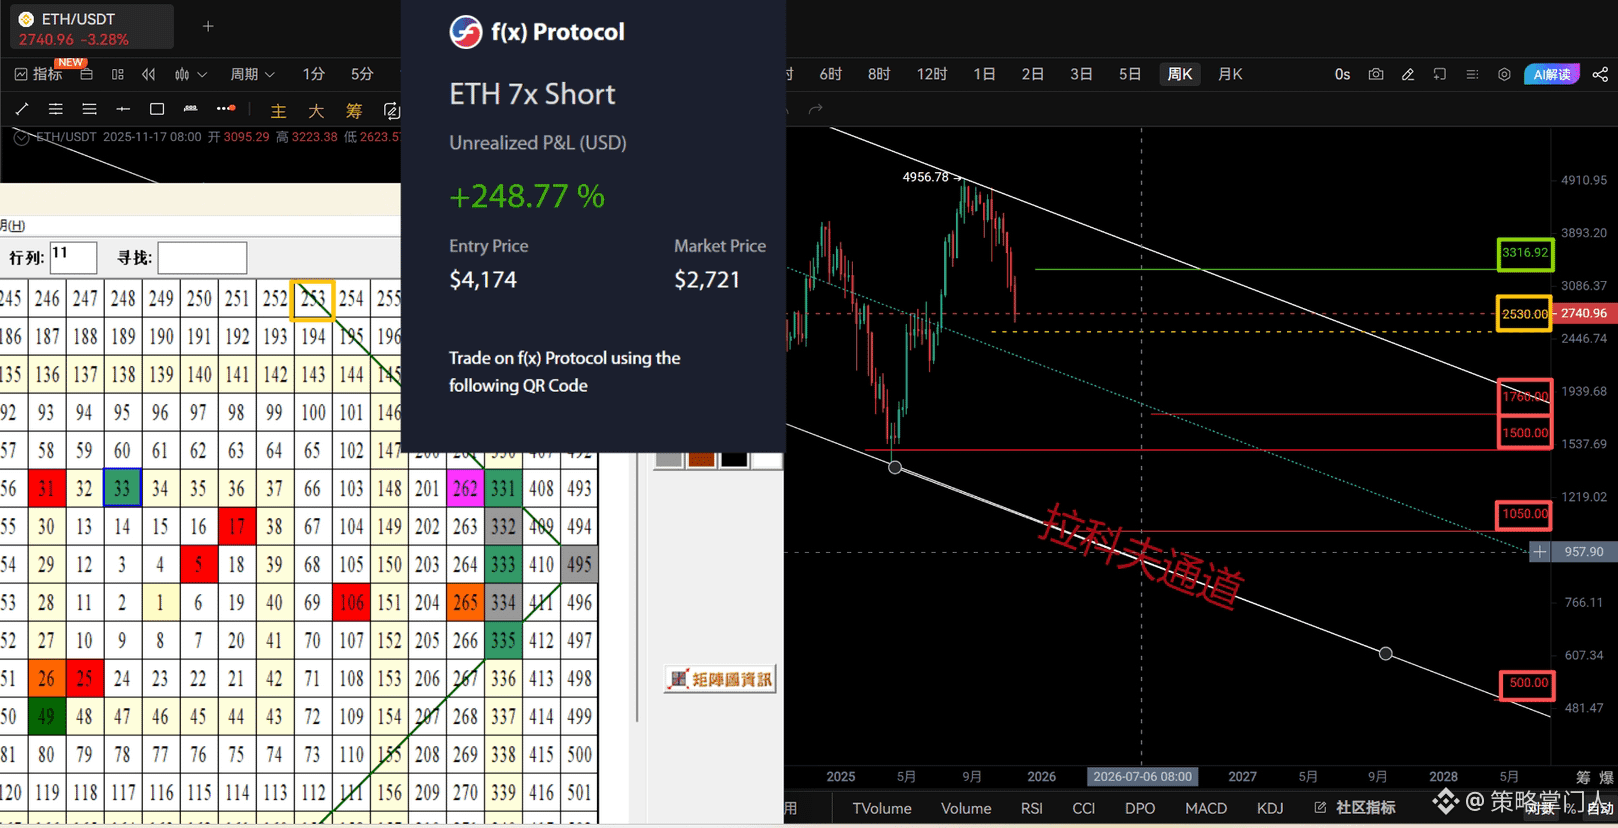Click the pencil drawing edit icon
The image size is (1618, 828).
(1408, 74)
